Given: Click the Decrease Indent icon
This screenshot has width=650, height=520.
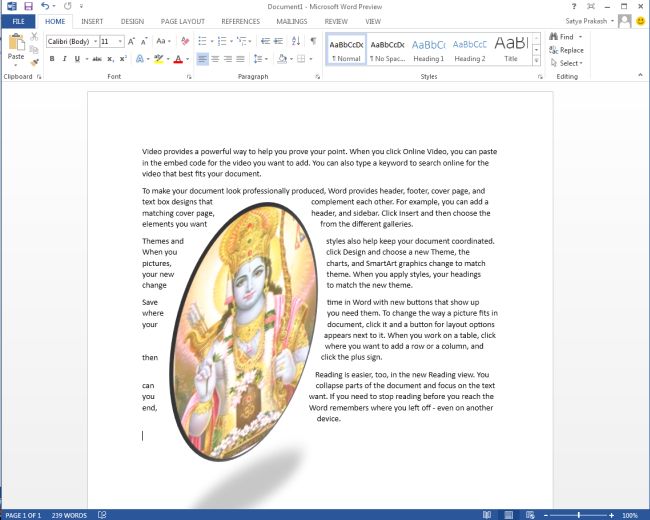Looking at the screenshot, I should (265, 41).
